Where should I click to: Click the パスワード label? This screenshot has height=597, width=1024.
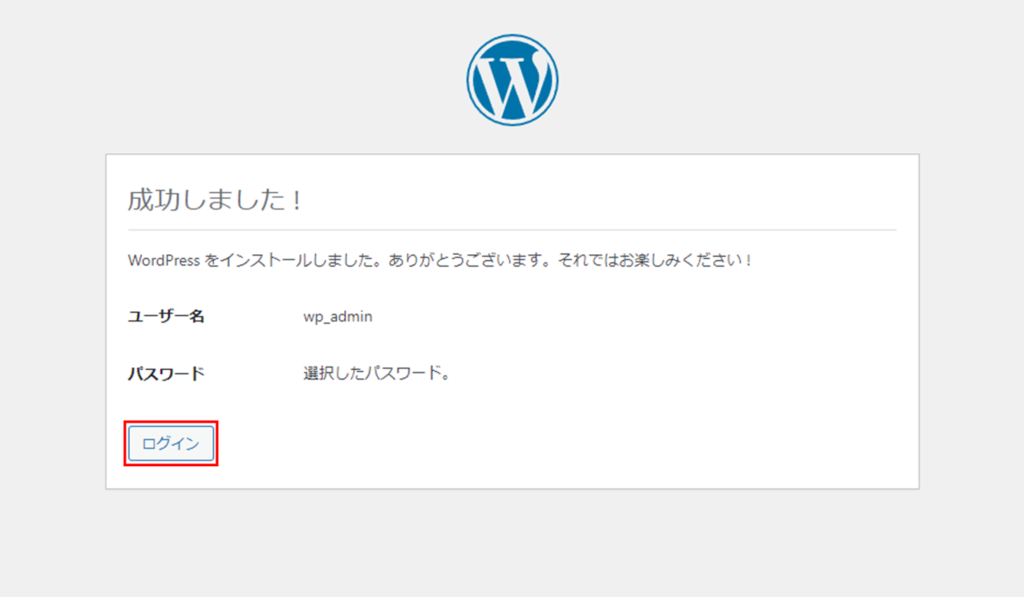coord(166,374)
